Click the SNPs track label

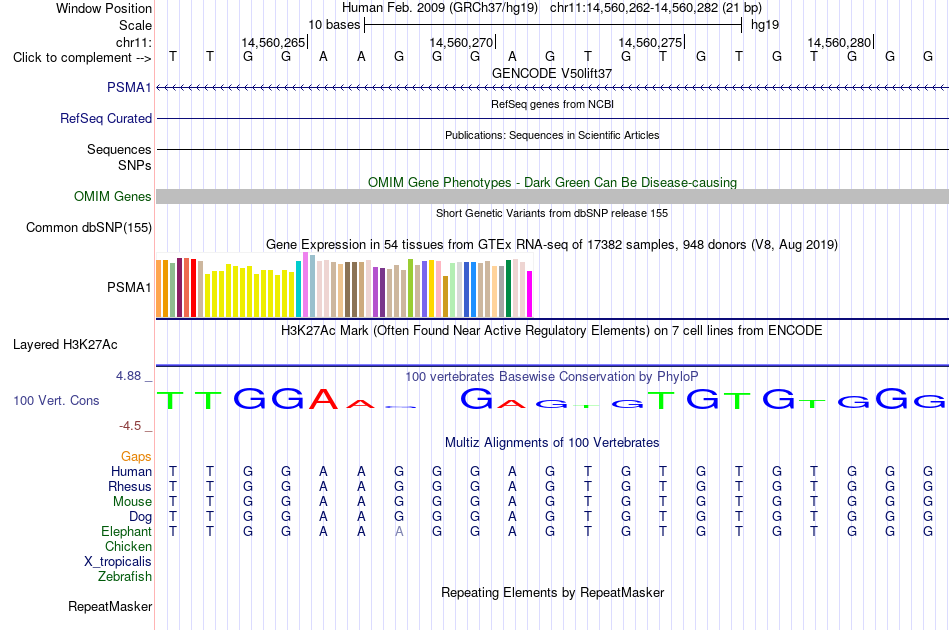pyautogui.click(x=135, y=165)
